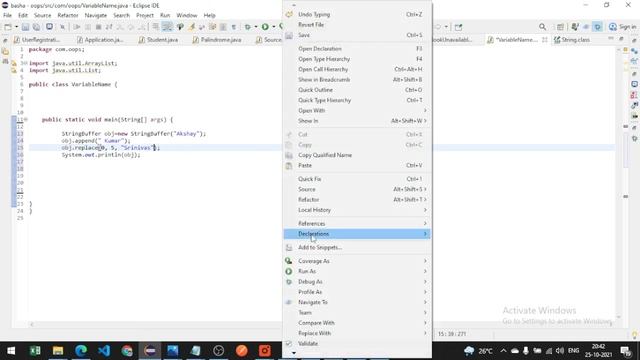Open Microsoft Edge from the taskbar
This screenshot has height=360, width=640.
81,351
